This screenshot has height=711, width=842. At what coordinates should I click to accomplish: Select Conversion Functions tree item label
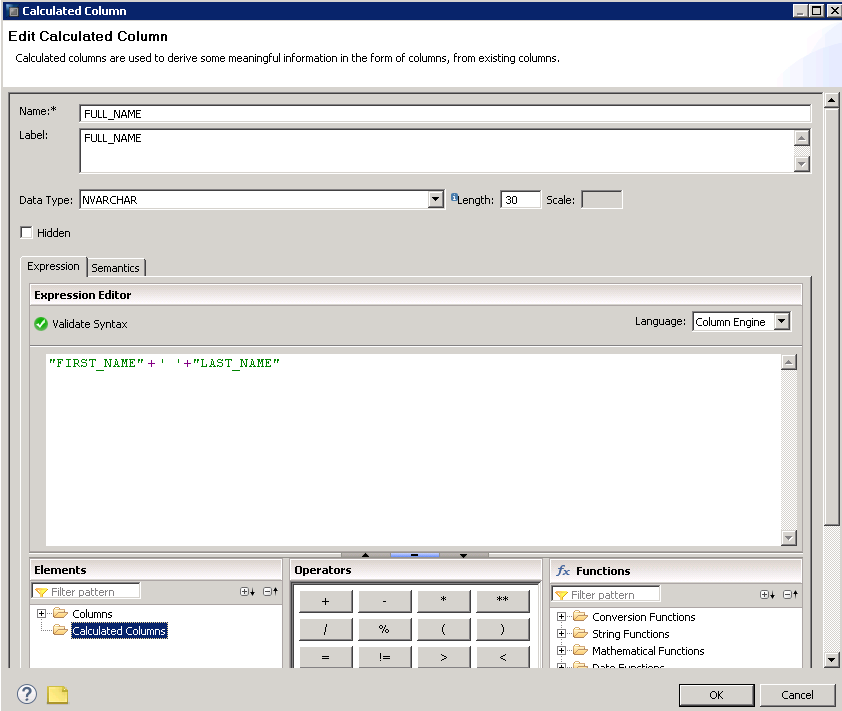(643, 616)
